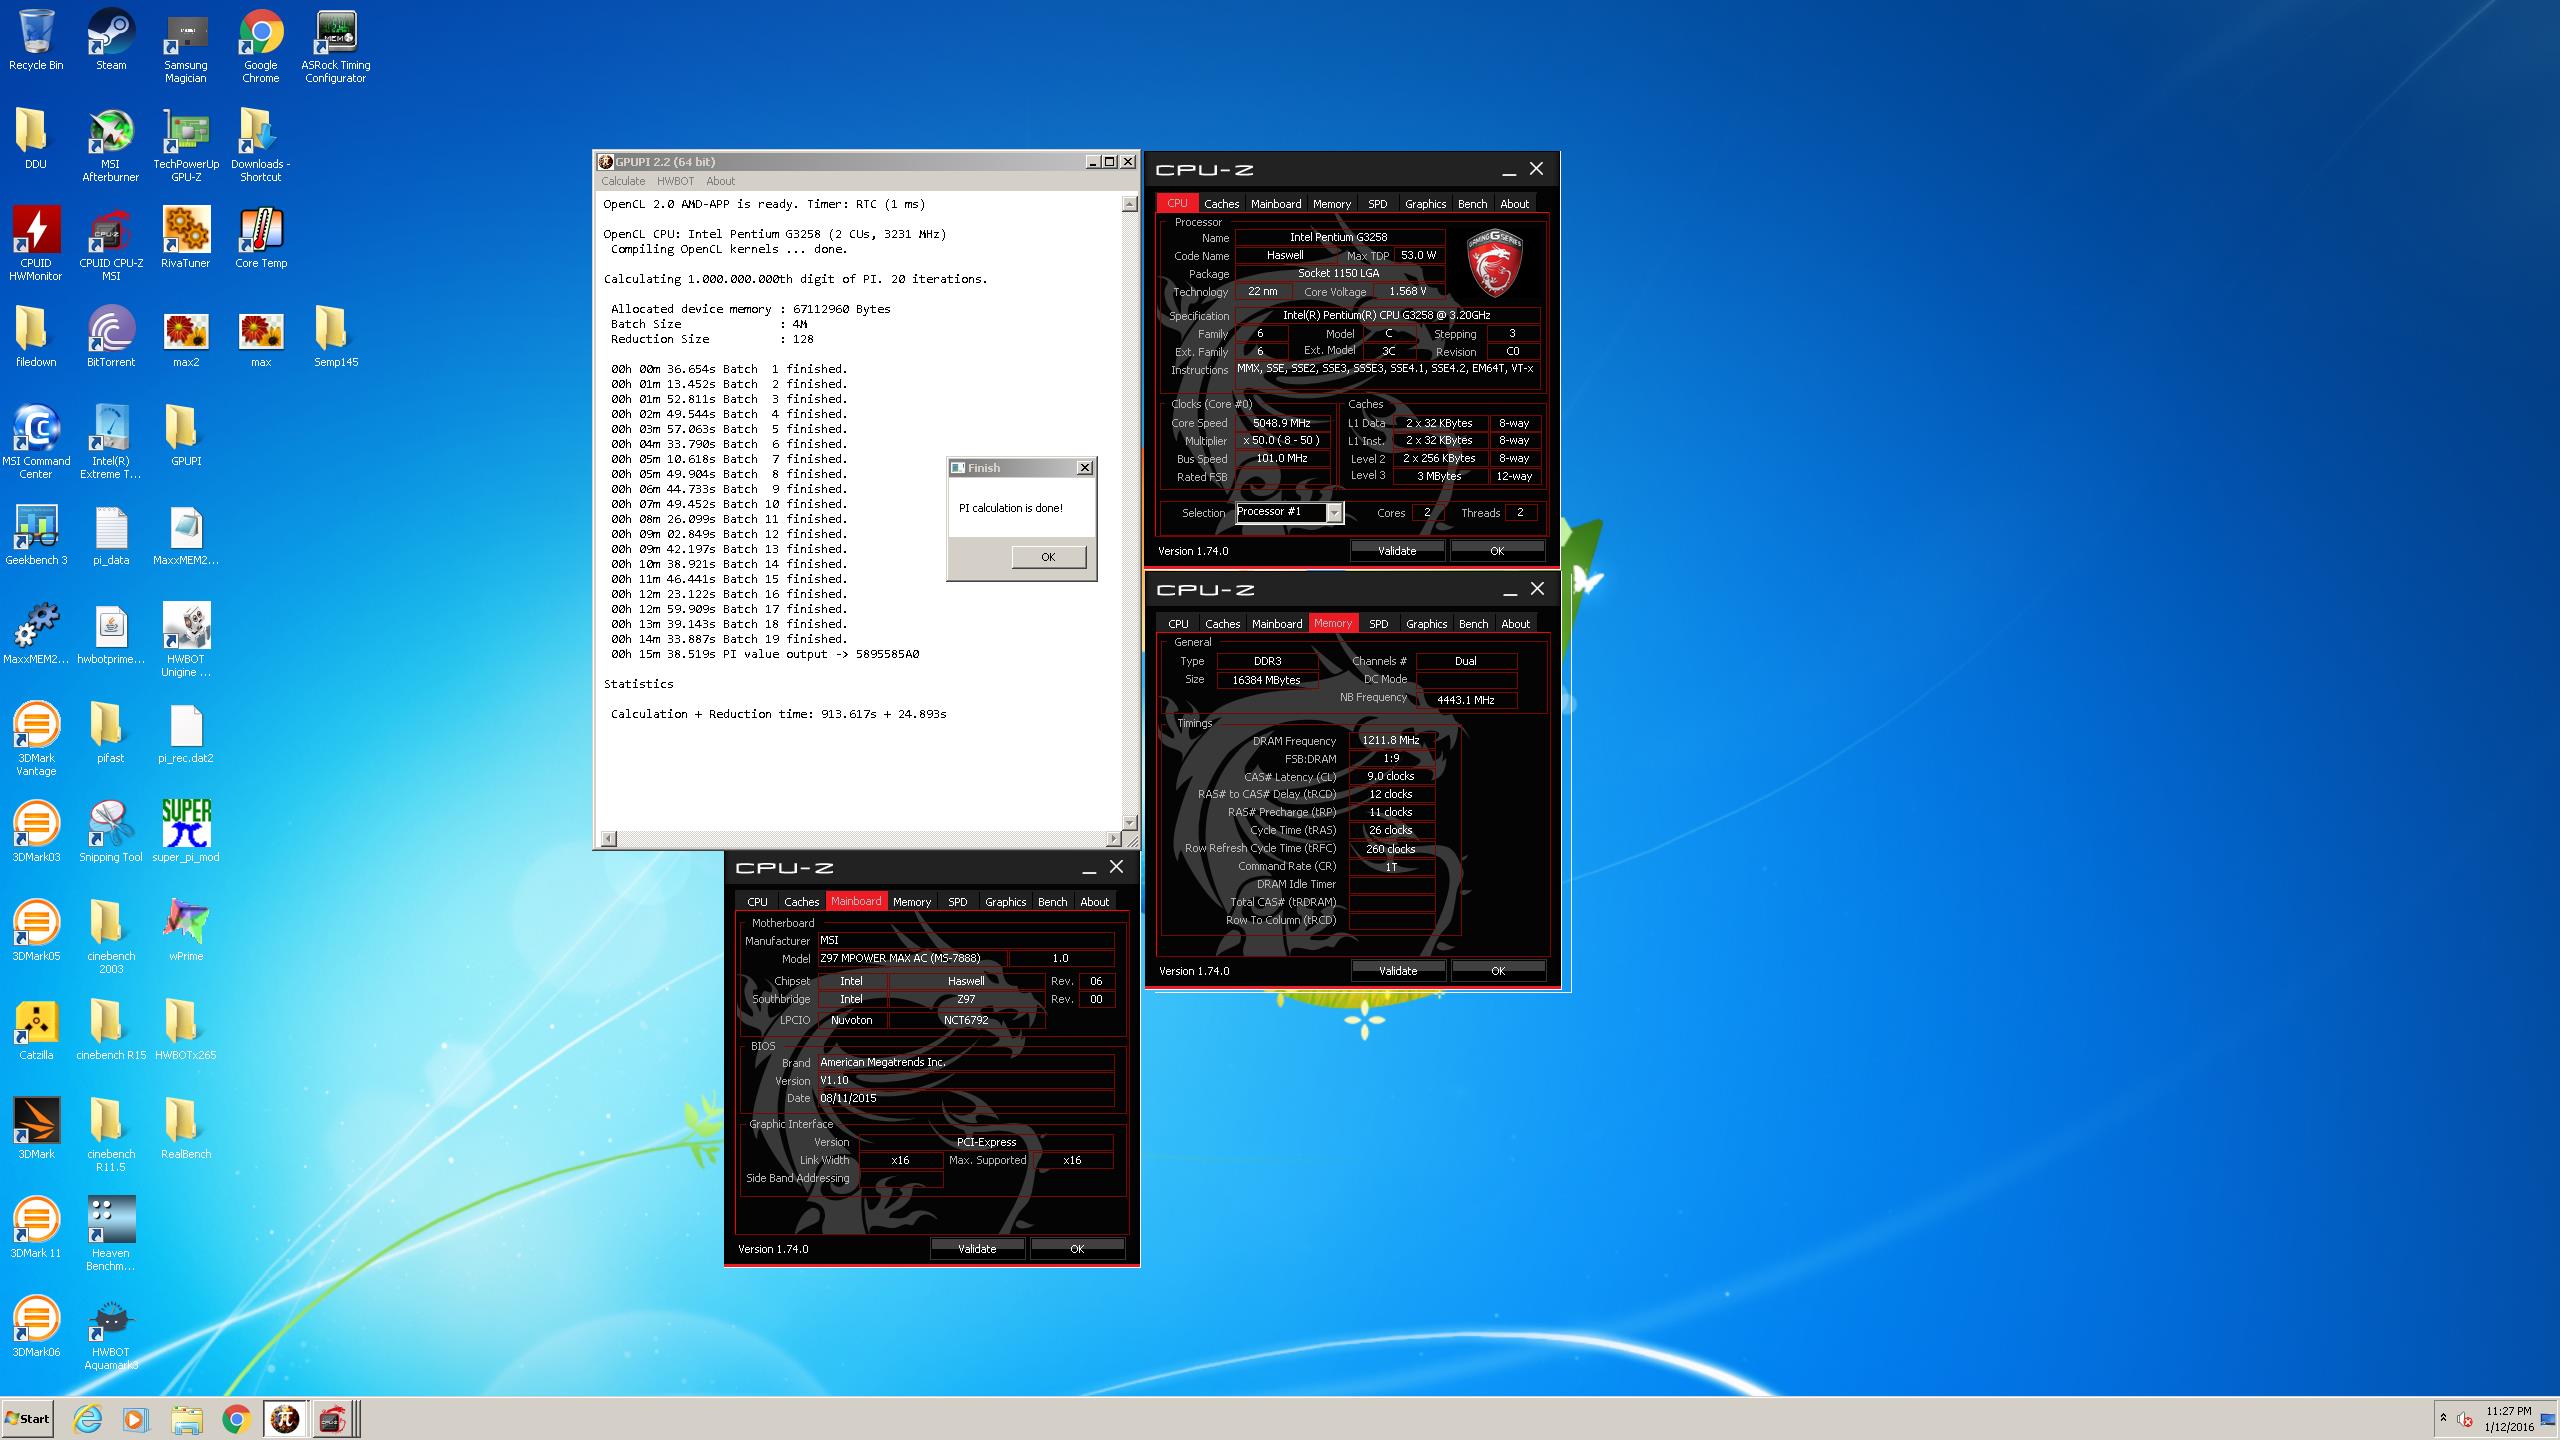Open Bench tab in top CPU-Z window
2560x1440 pixels.
1472,203
